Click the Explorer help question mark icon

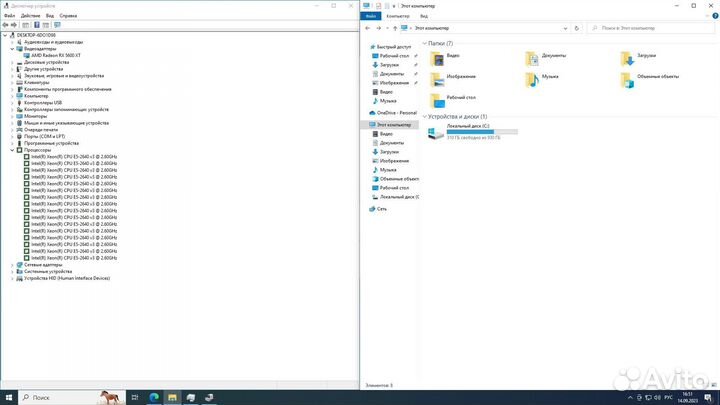pyautogui.click(x=715, y=16)
